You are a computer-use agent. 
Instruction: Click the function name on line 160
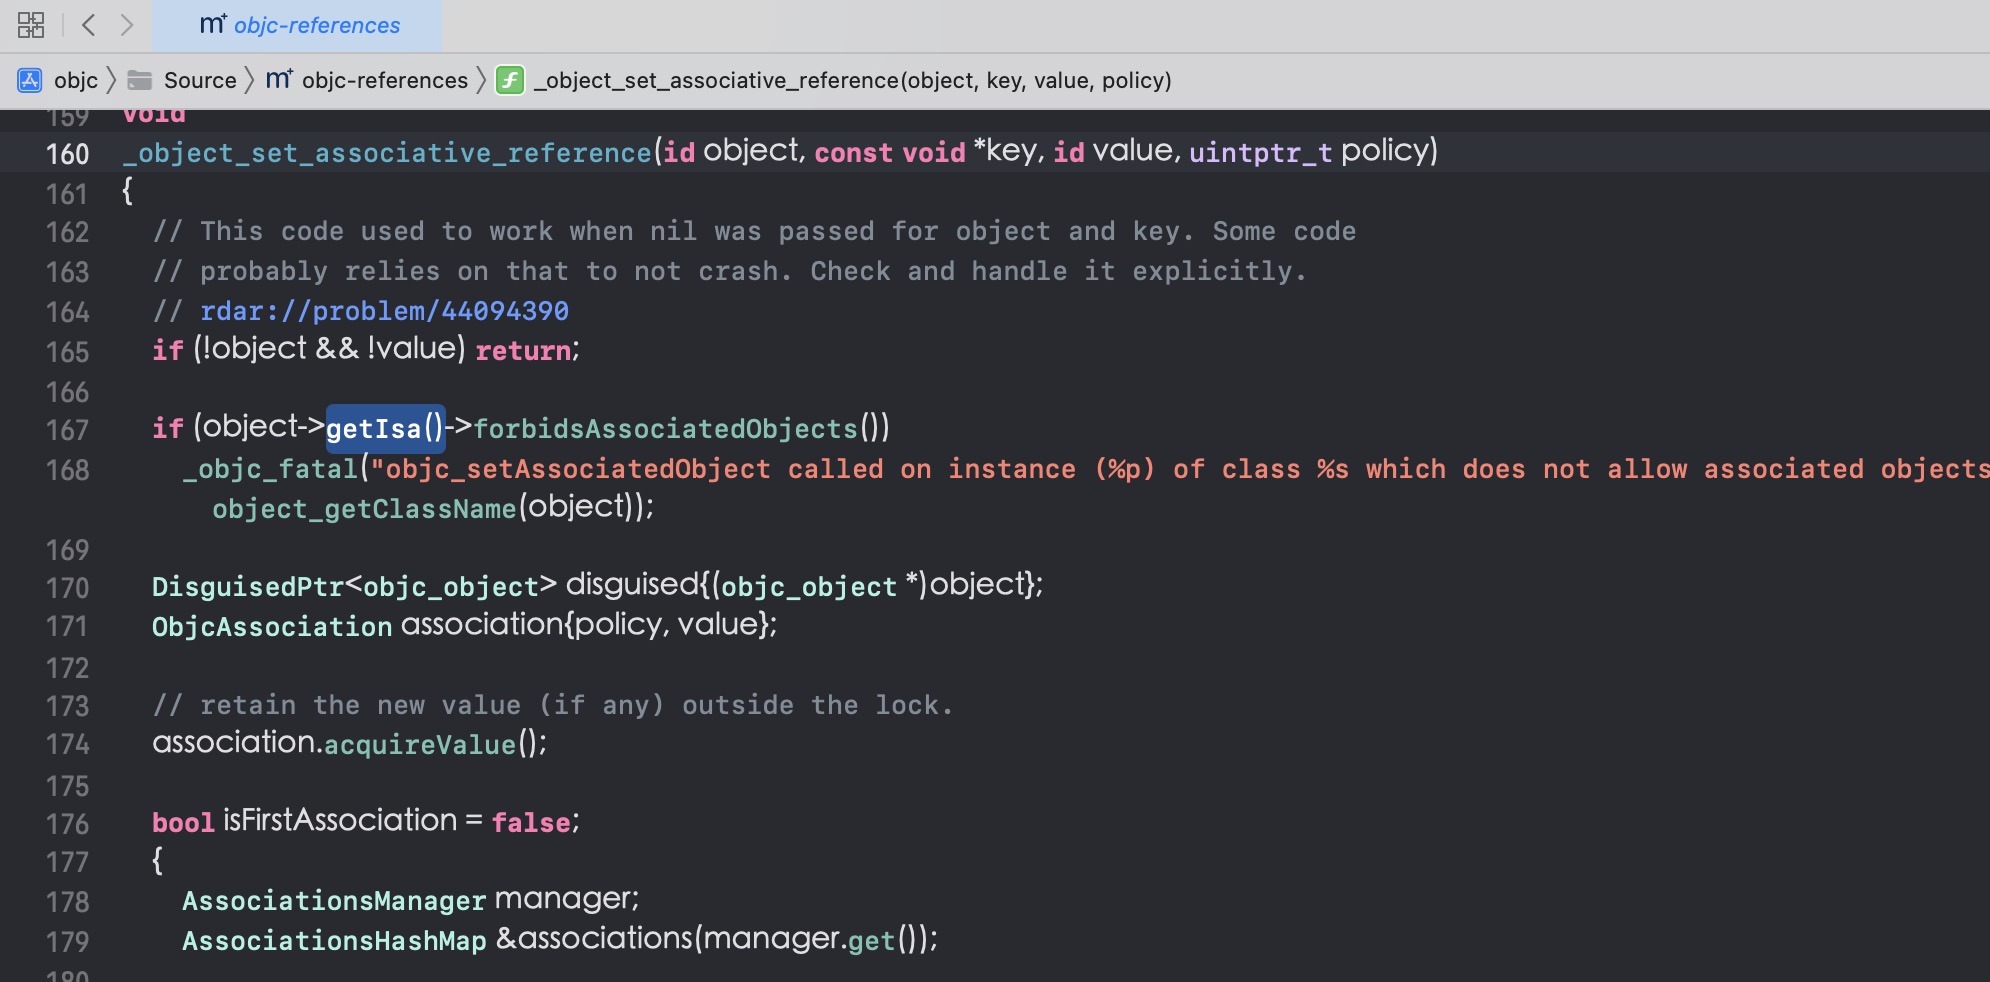[x=387, y=153]
